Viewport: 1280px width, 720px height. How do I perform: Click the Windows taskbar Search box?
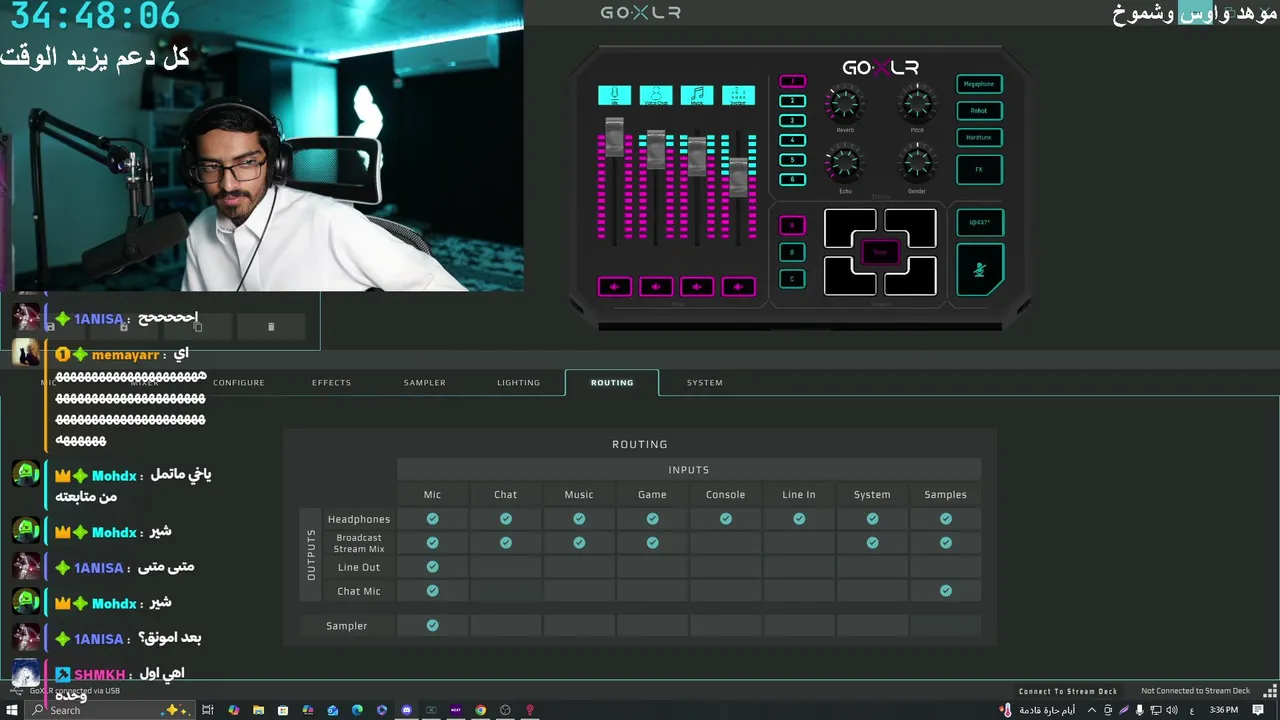[110, 710]
